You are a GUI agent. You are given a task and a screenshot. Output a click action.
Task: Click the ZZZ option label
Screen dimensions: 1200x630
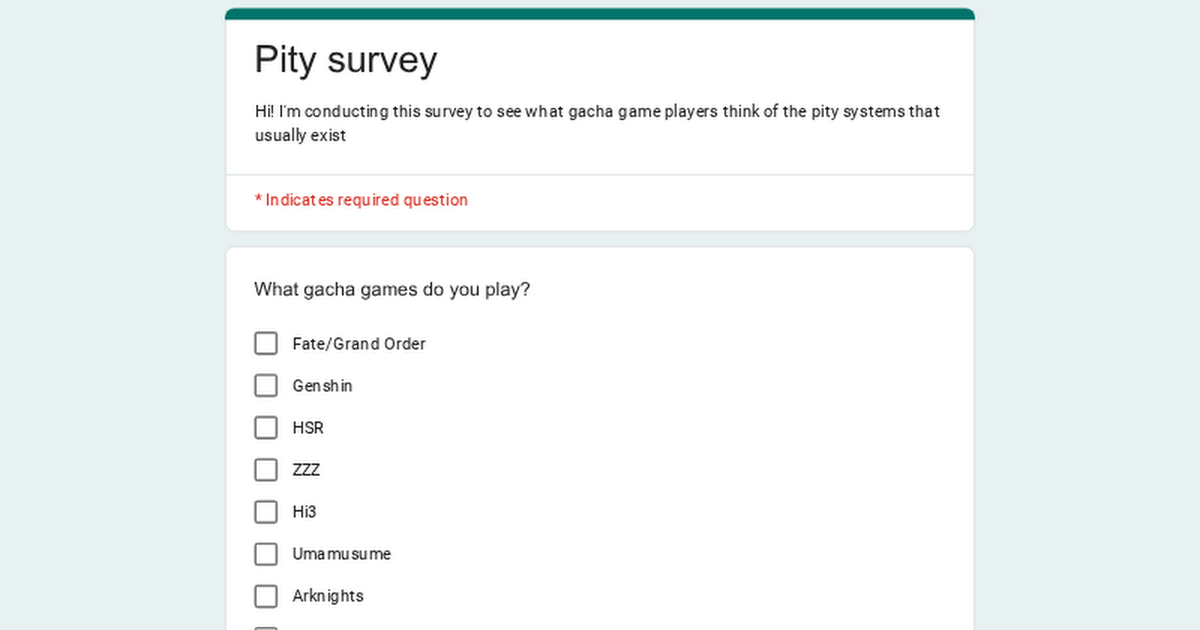306,470
